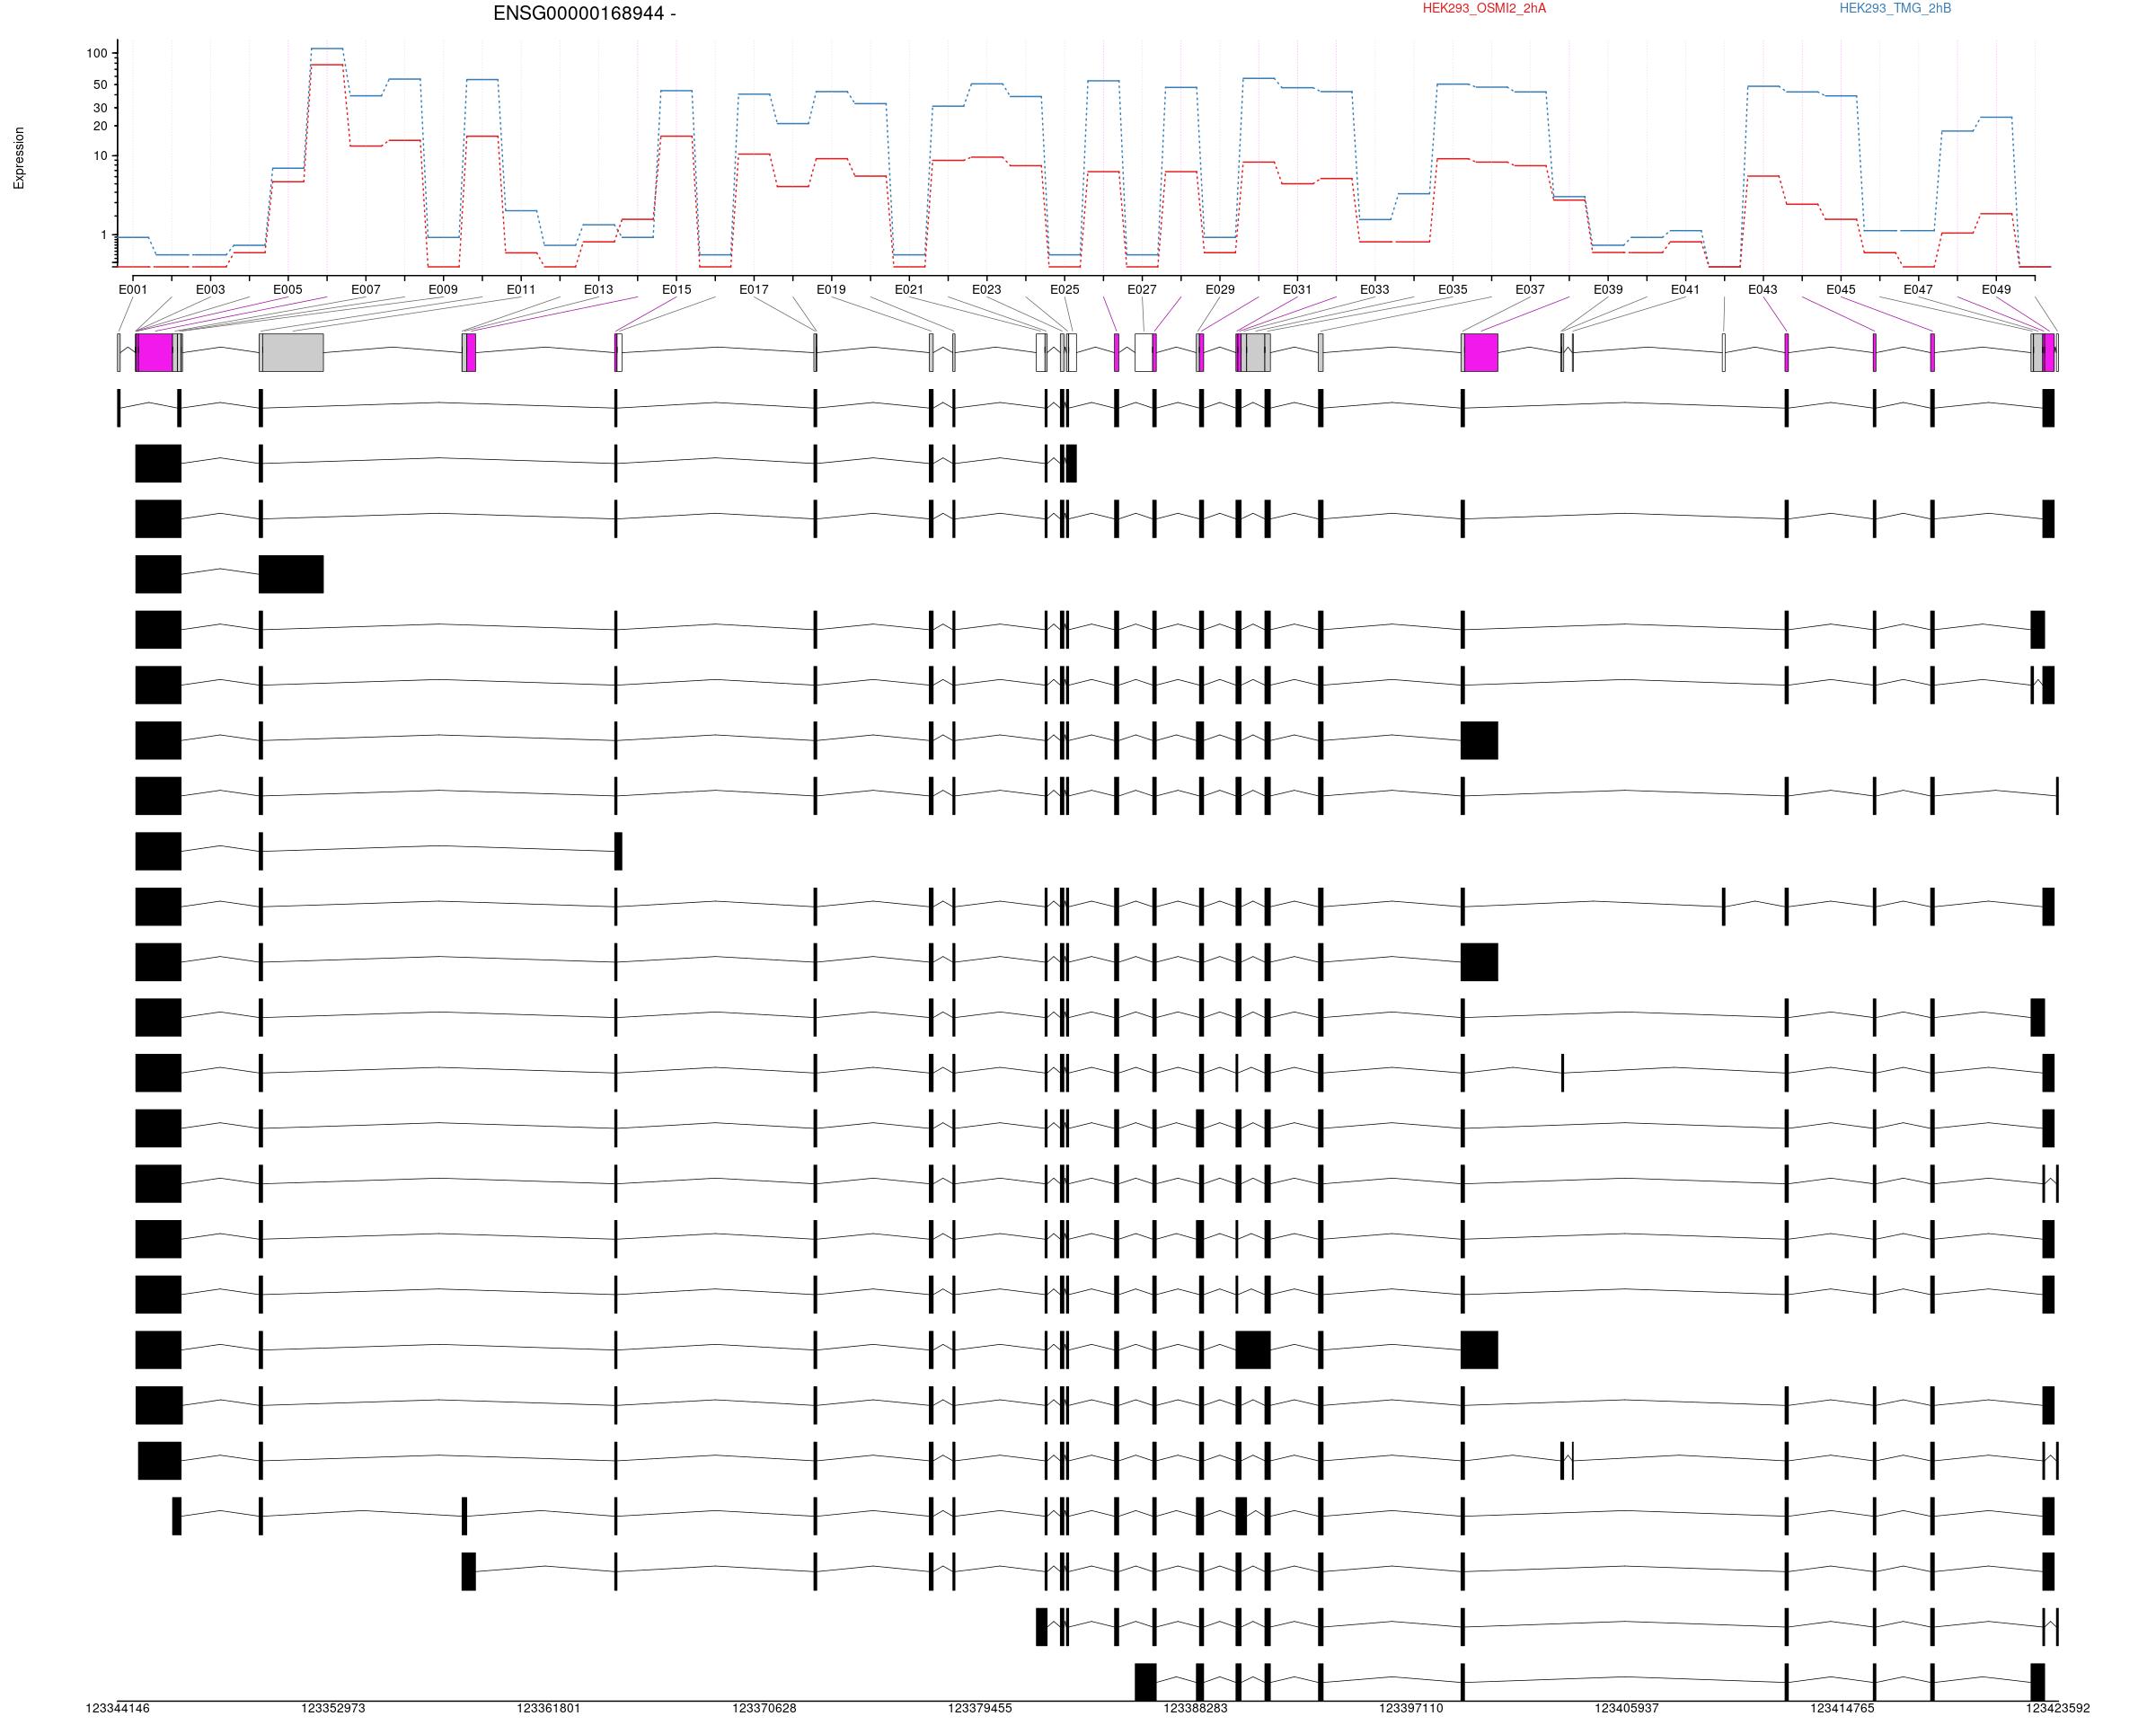Click exon label E007
Screen dimensions: 2156x1725
tap(366, 290)
